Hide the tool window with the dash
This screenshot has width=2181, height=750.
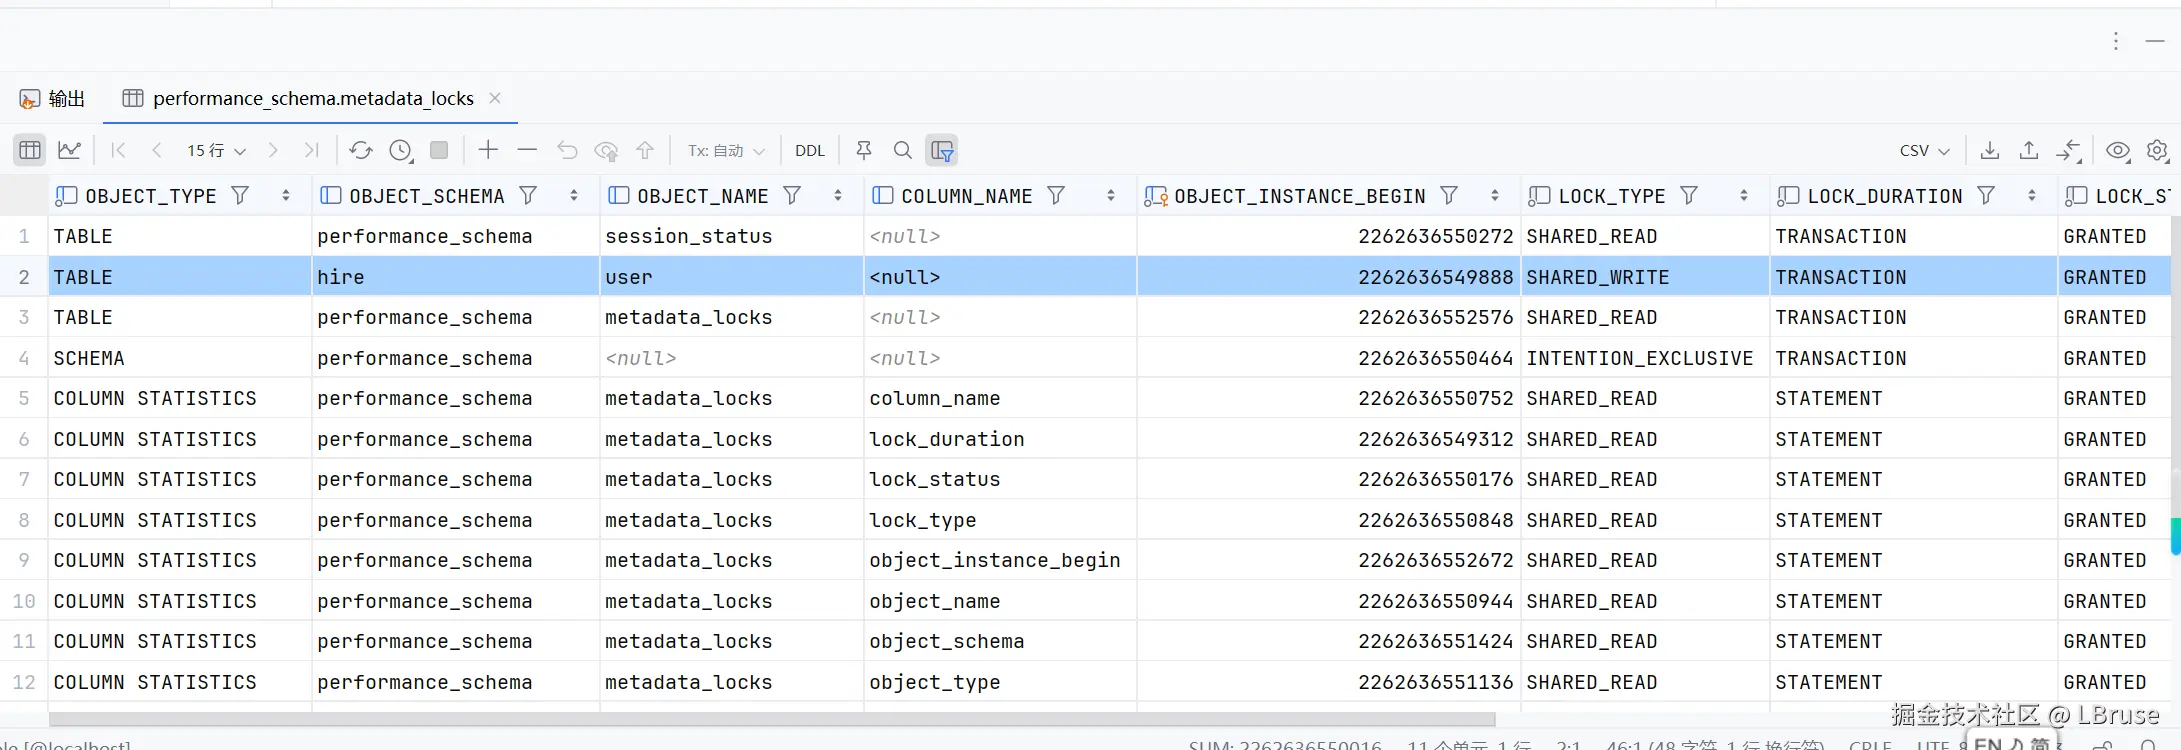pyautogui.click(x=2155, y=41)
